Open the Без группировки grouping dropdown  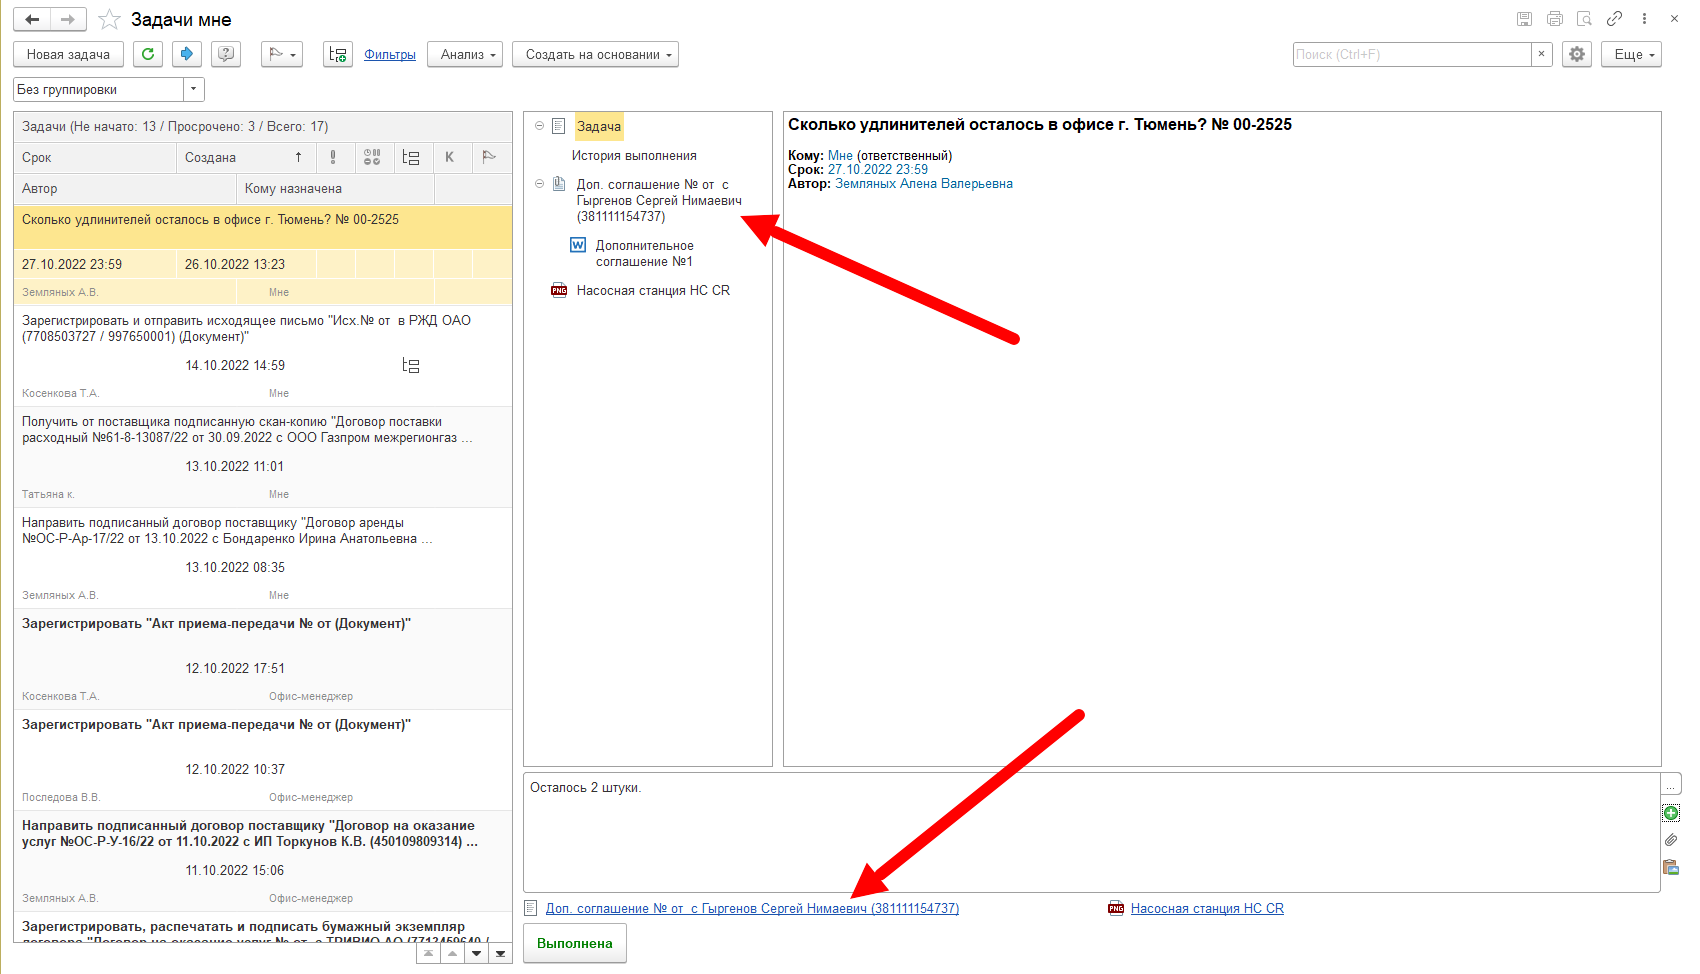pos(195,90)
